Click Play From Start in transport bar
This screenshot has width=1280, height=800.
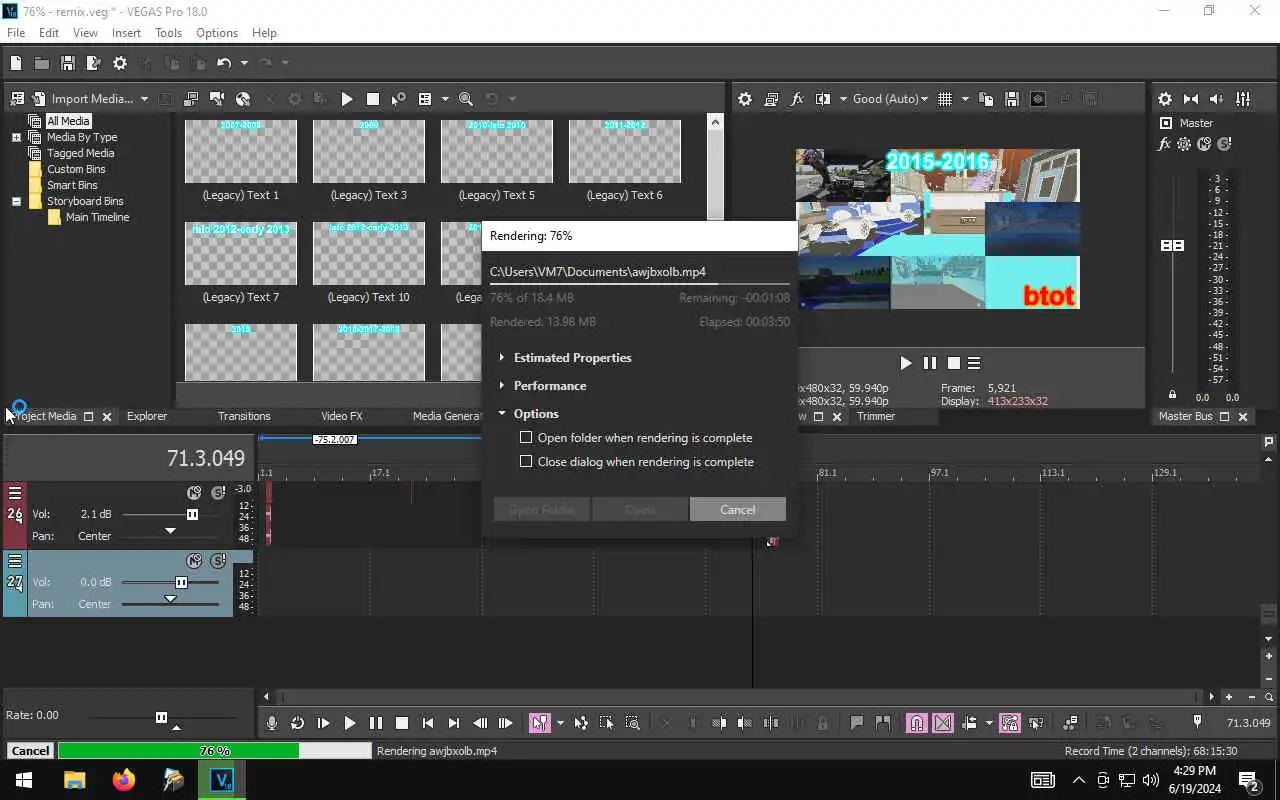click(x=324, y=723)
